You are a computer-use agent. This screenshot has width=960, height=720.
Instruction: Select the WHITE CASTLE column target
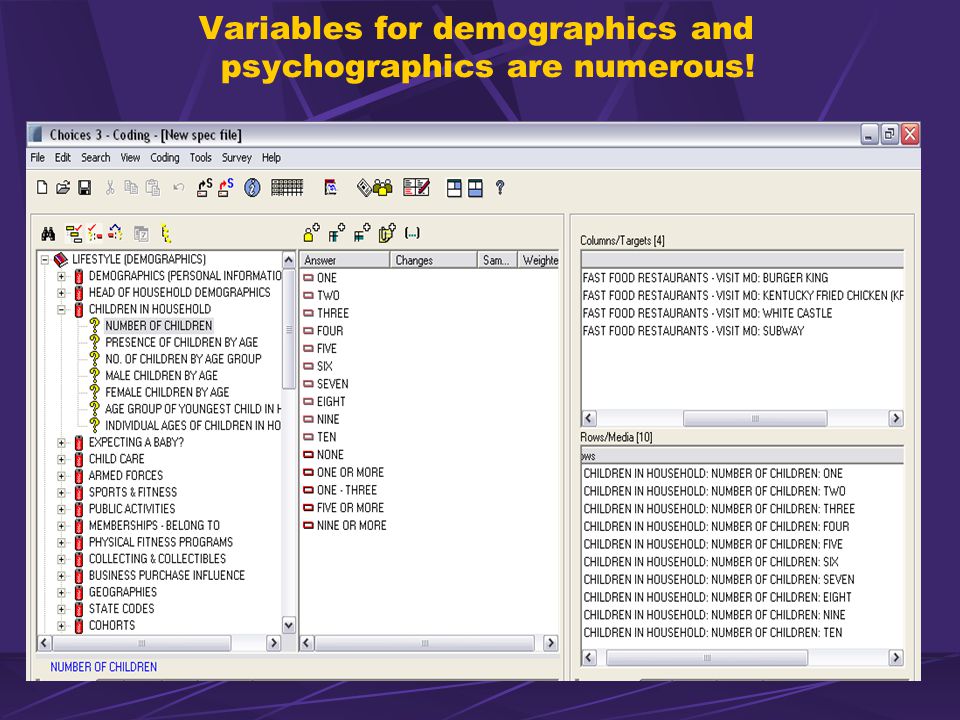click(x=707, y=313)
